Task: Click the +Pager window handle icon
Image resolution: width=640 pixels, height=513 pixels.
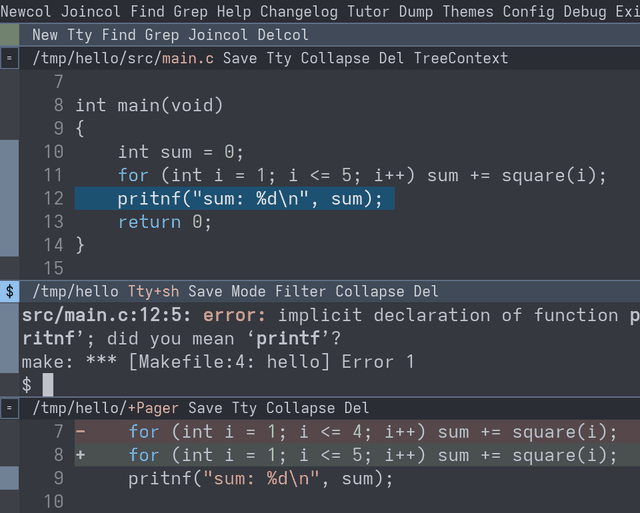Action: click(x=9, y=408)
